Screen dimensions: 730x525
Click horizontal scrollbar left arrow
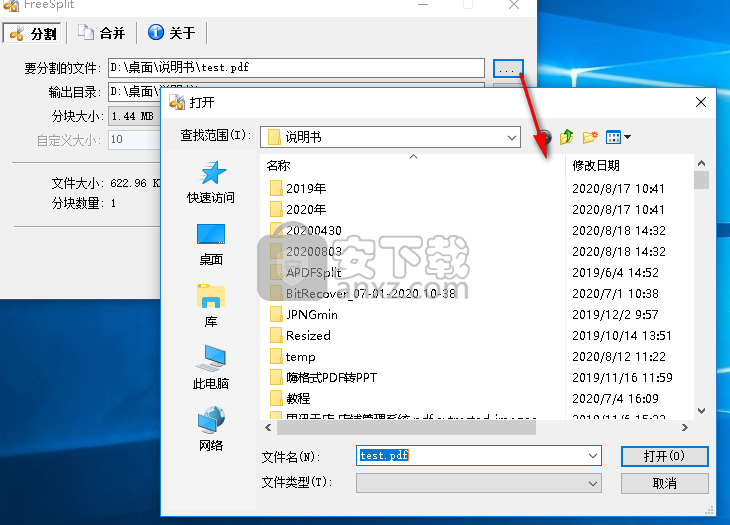coord(268,427)
